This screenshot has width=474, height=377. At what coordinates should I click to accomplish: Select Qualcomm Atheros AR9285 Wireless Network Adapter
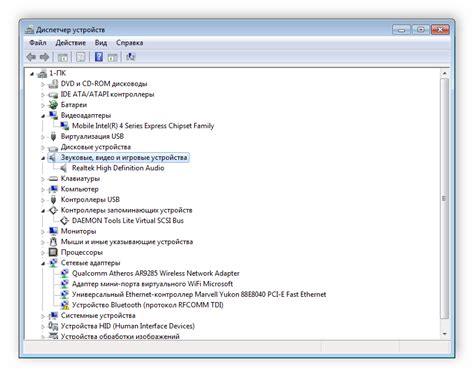click(x=156, y=273)
